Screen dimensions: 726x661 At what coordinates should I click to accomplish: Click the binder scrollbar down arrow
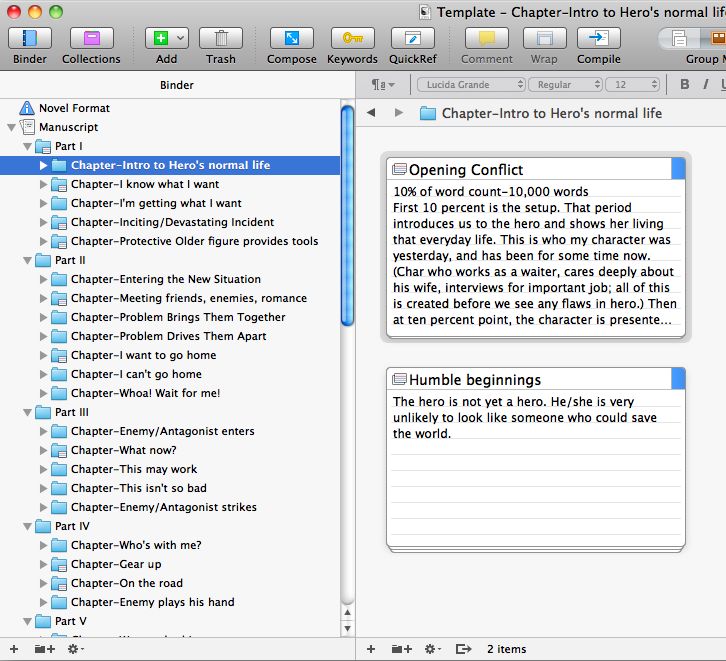tap(347, 629)
